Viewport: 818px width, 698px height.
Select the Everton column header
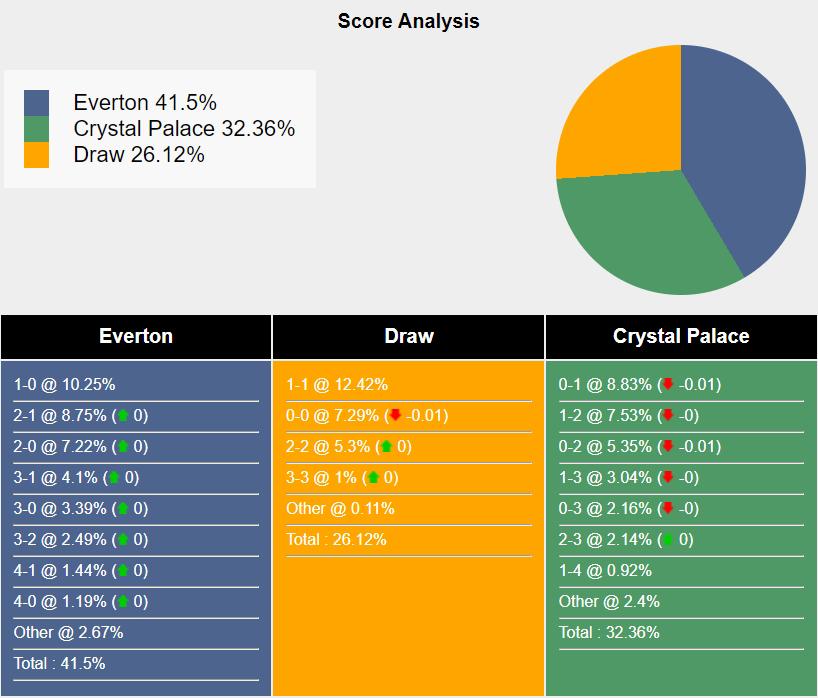click(x=136, y=337)
